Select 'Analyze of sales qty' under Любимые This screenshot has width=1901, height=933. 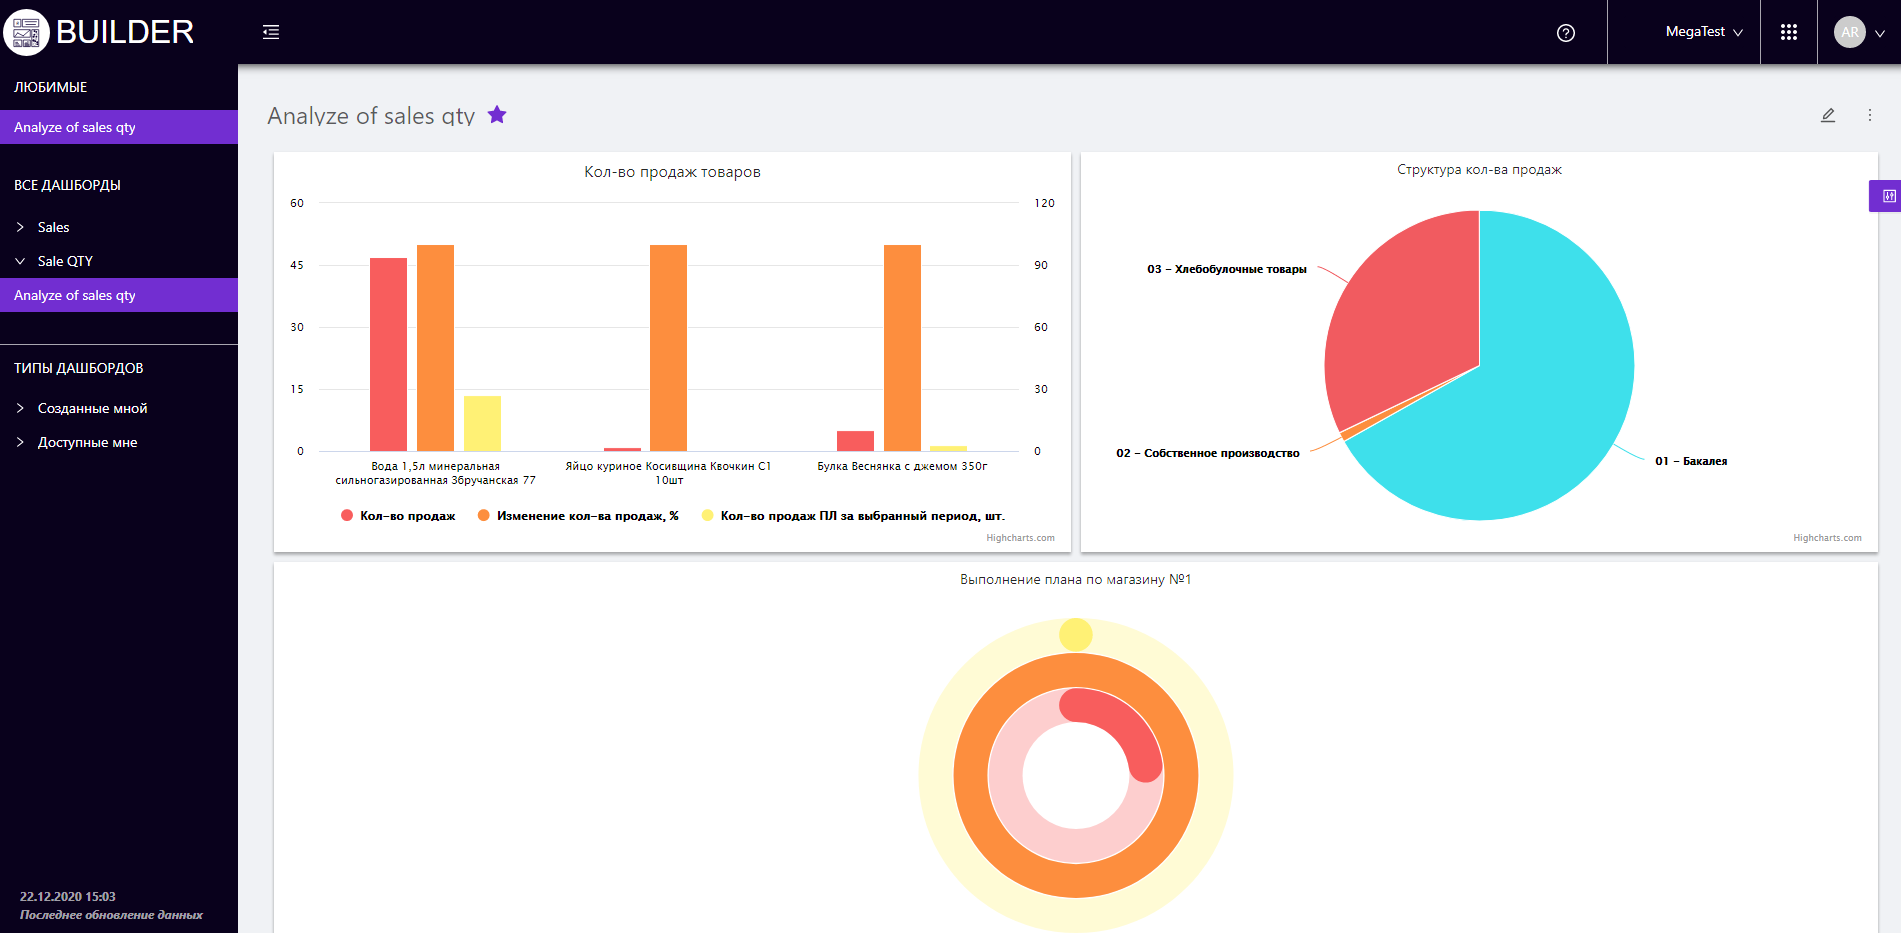(75, 127)
